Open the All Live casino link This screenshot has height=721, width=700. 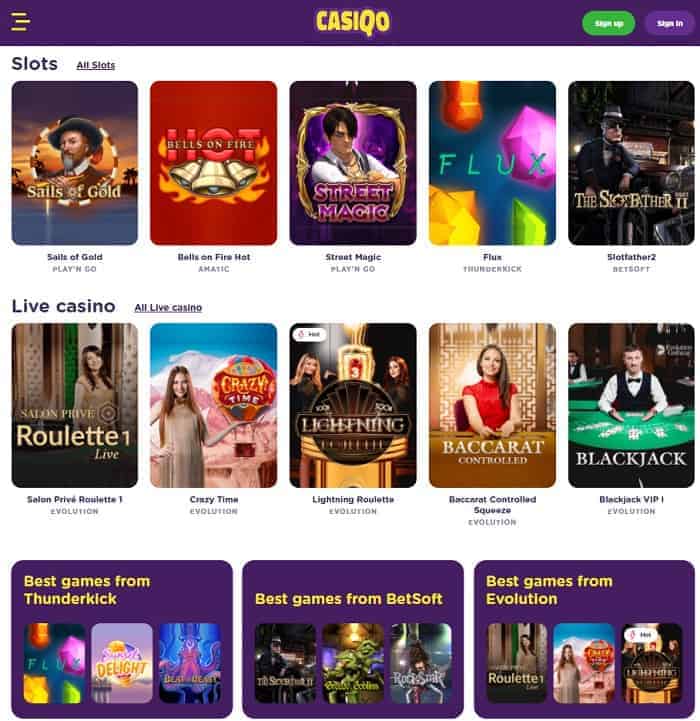(x=168, y=308)
